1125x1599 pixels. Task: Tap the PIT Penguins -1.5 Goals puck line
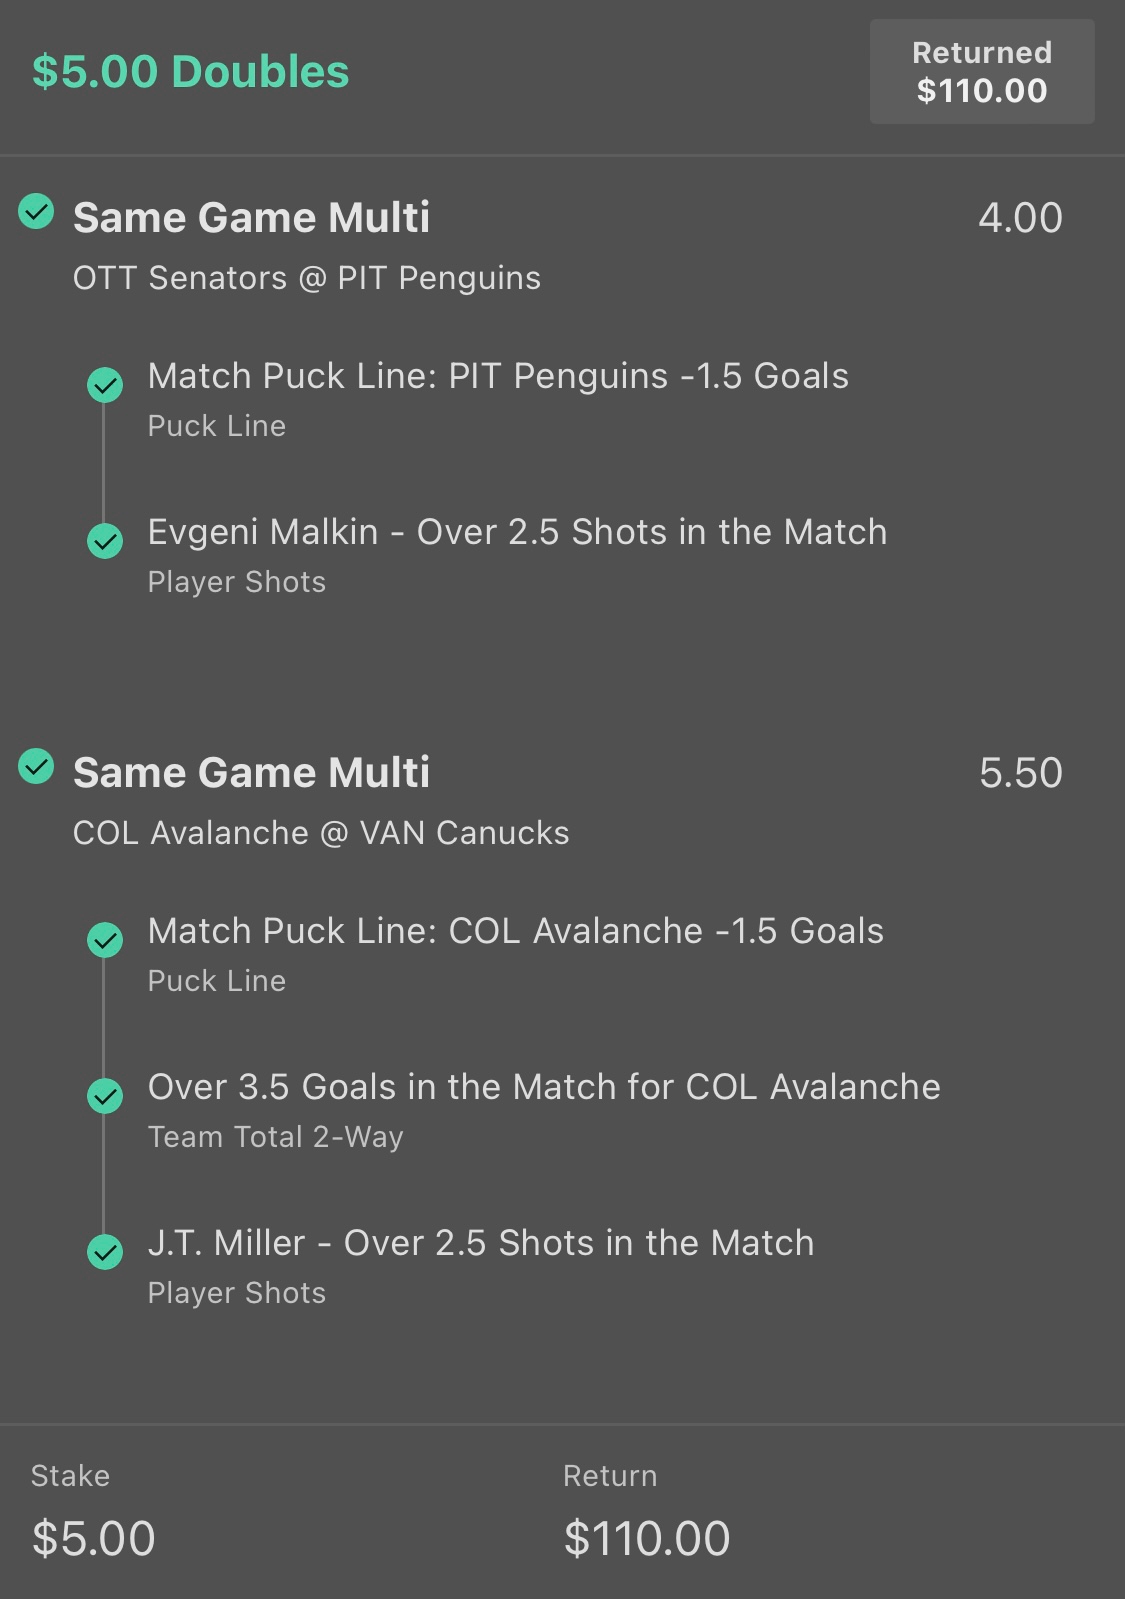click(x=498, y=376)
